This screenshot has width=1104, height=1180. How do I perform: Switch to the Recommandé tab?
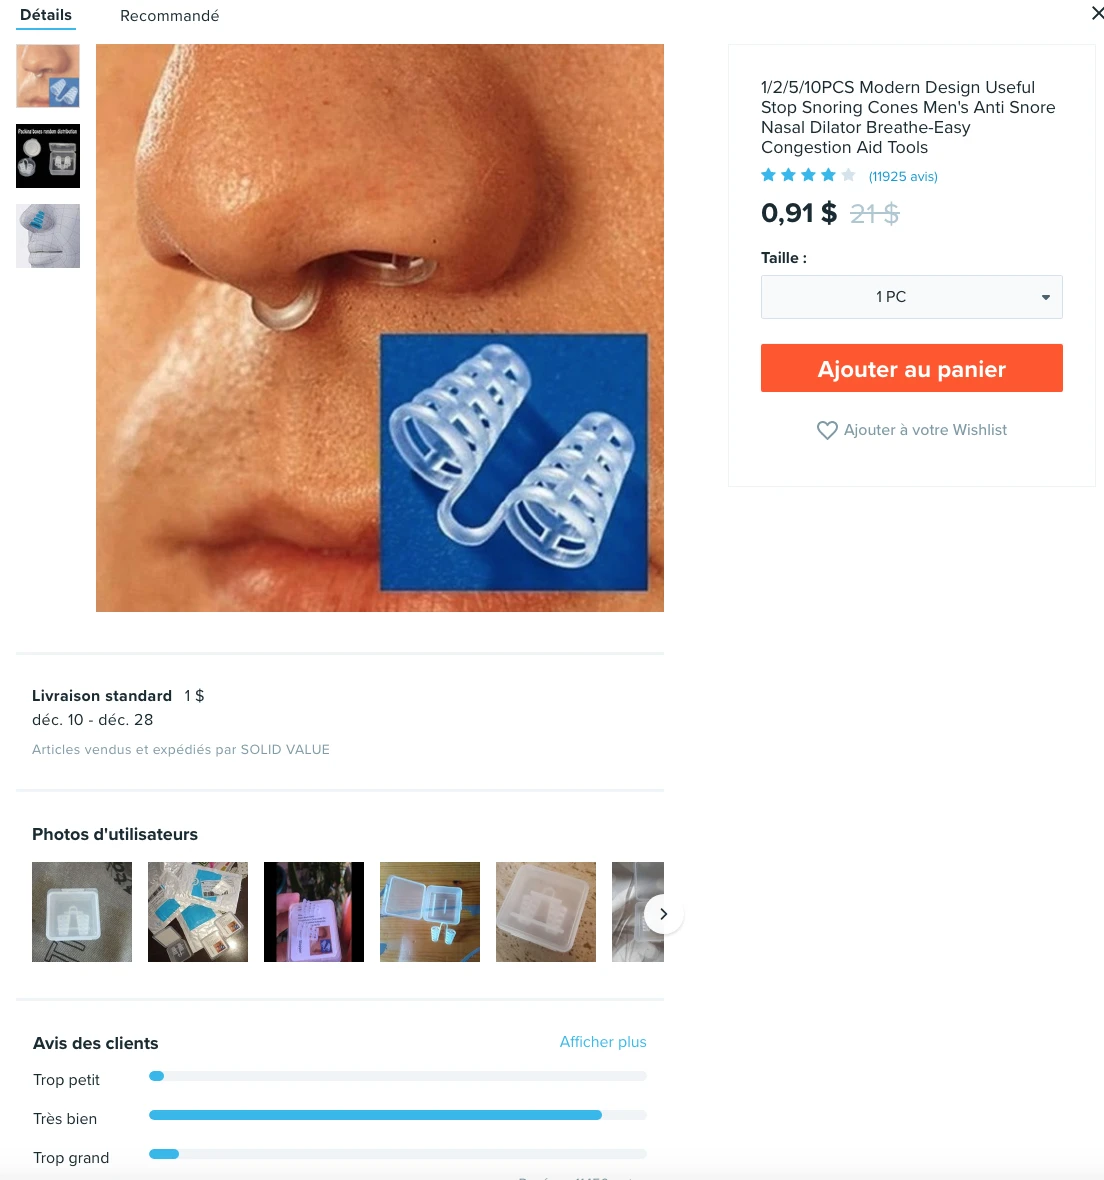coord(169,16)
